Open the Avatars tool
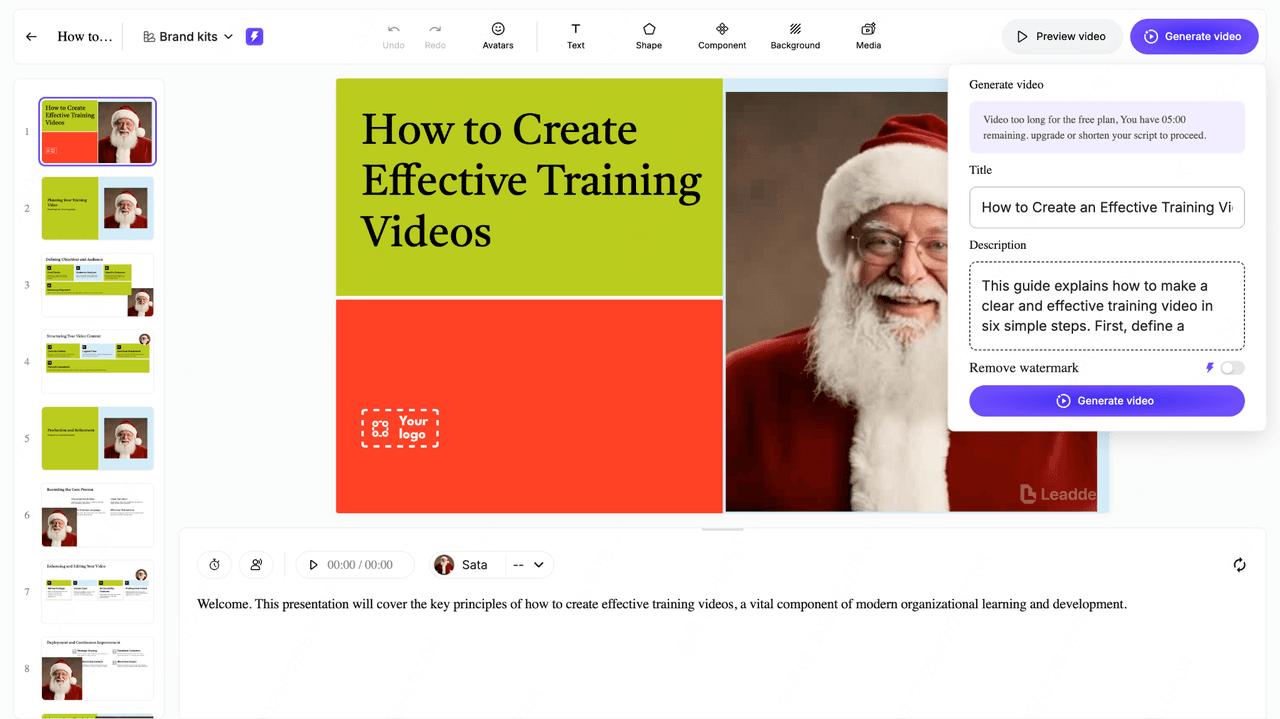 (498, 36)
